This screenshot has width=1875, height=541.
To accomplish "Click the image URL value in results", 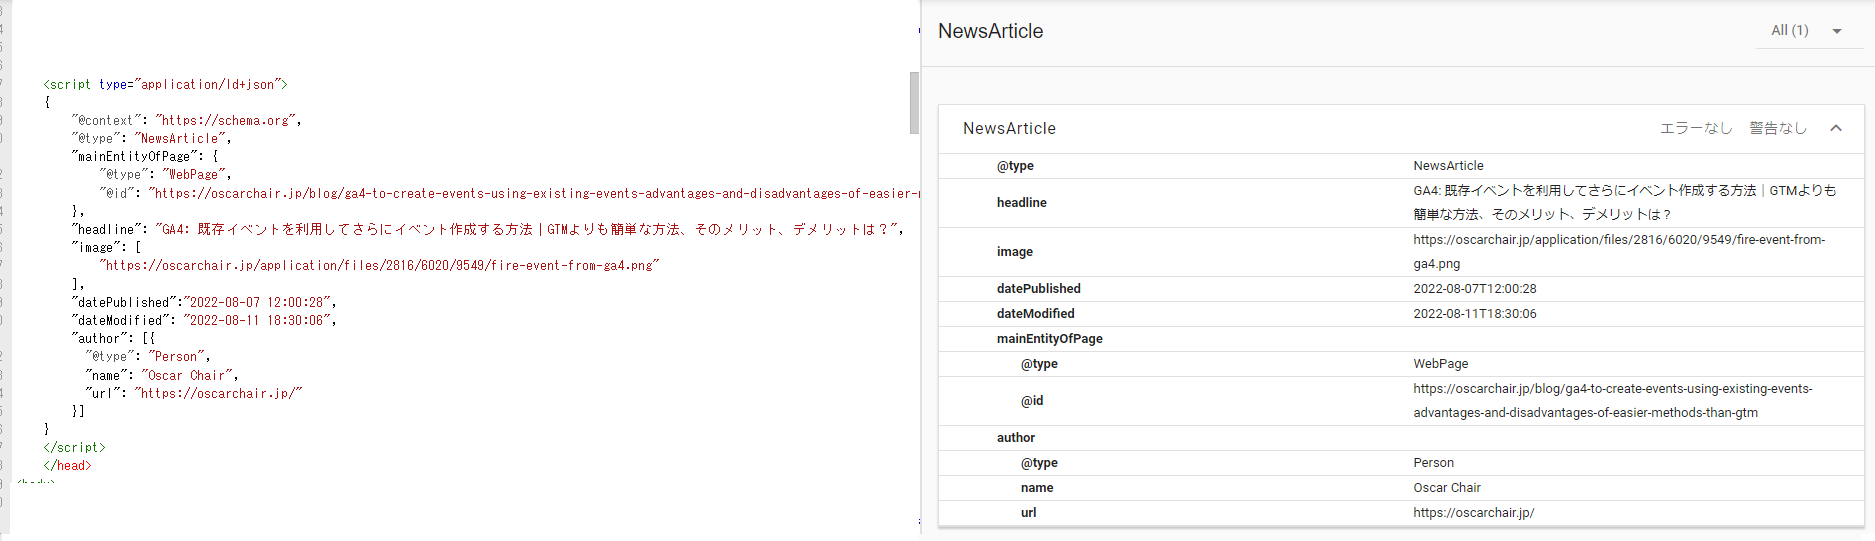I will [x=1618, y=240].
